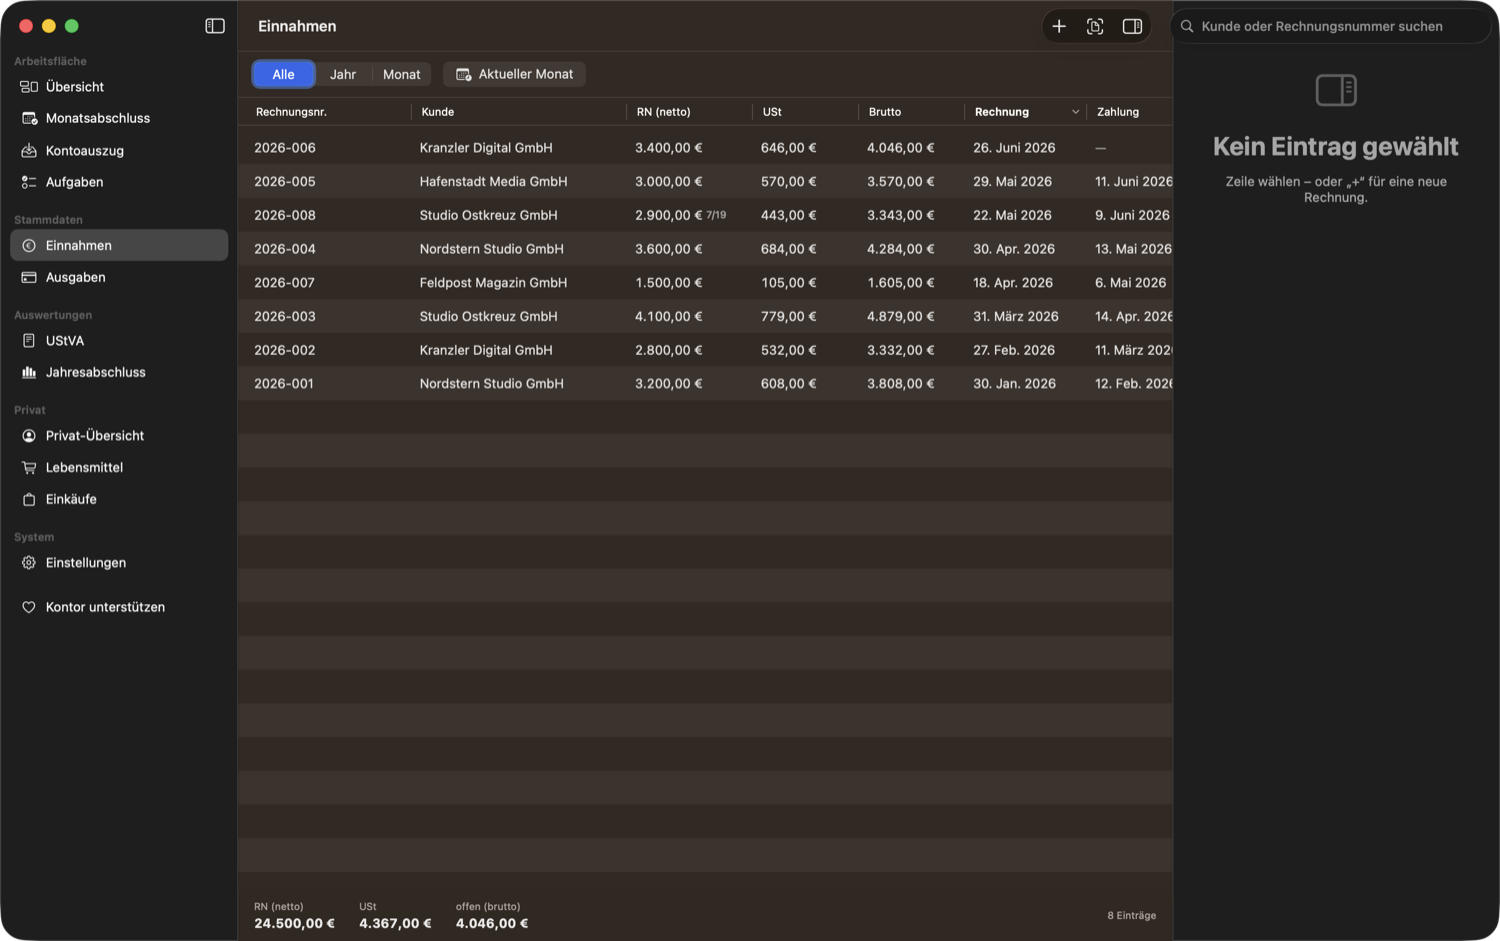This screenshot has width=1500, height=941.
Task: Switch to the Alle filter segment
Action: click(x=284, y=74)
